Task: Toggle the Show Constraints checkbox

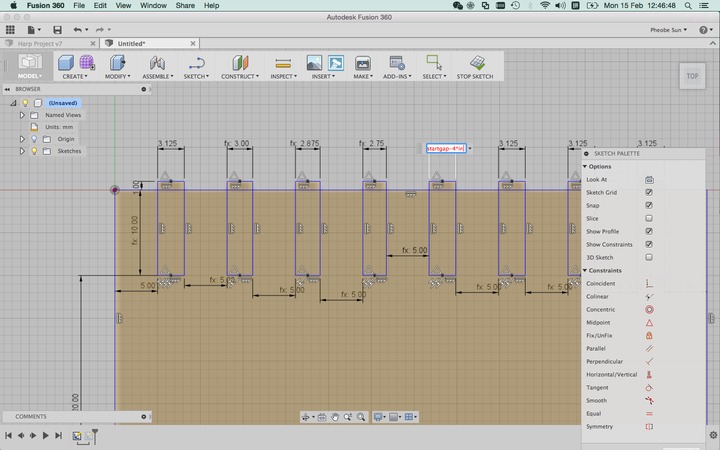Action: tap(649, 244)
